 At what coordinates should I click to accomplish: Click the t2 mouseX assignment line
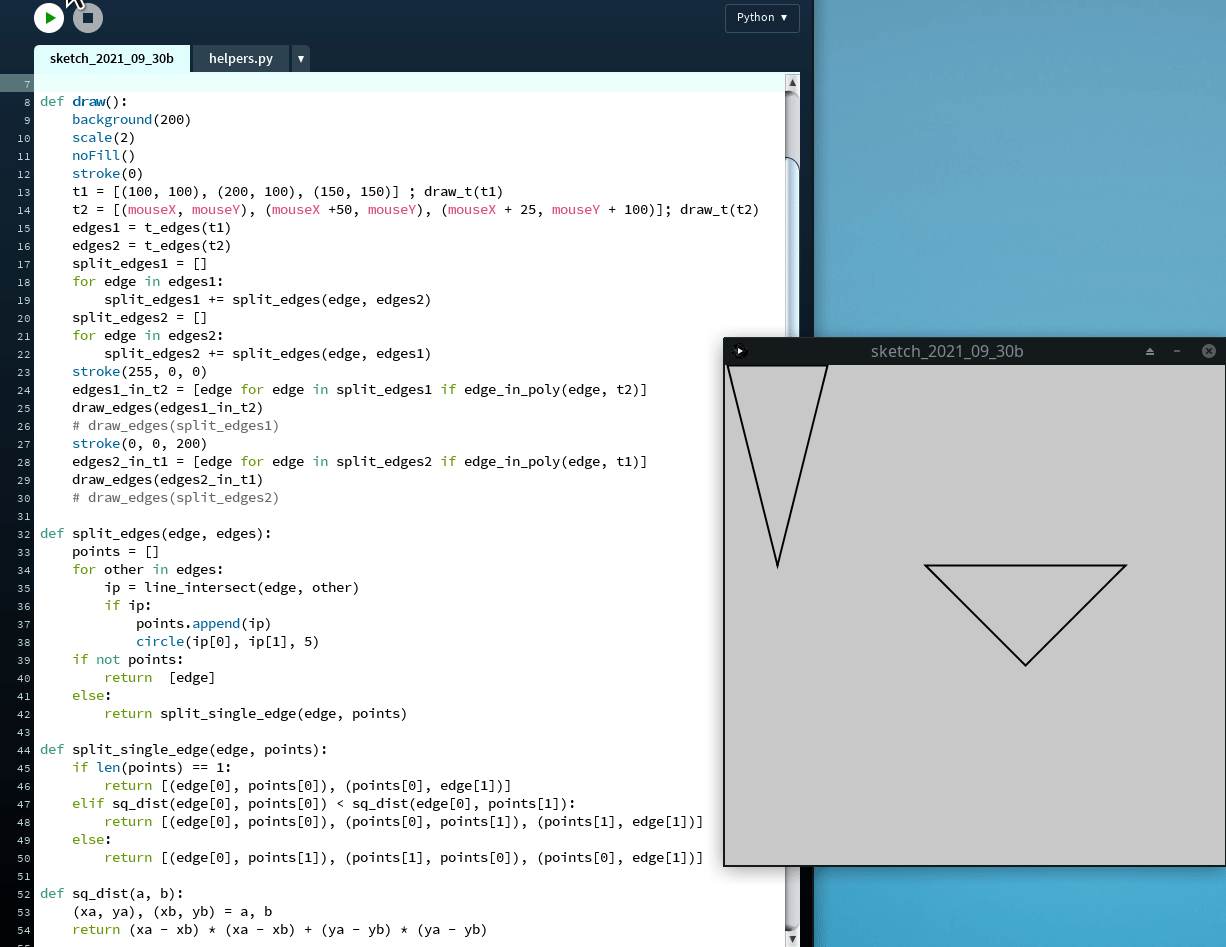[x=415, y=209]
